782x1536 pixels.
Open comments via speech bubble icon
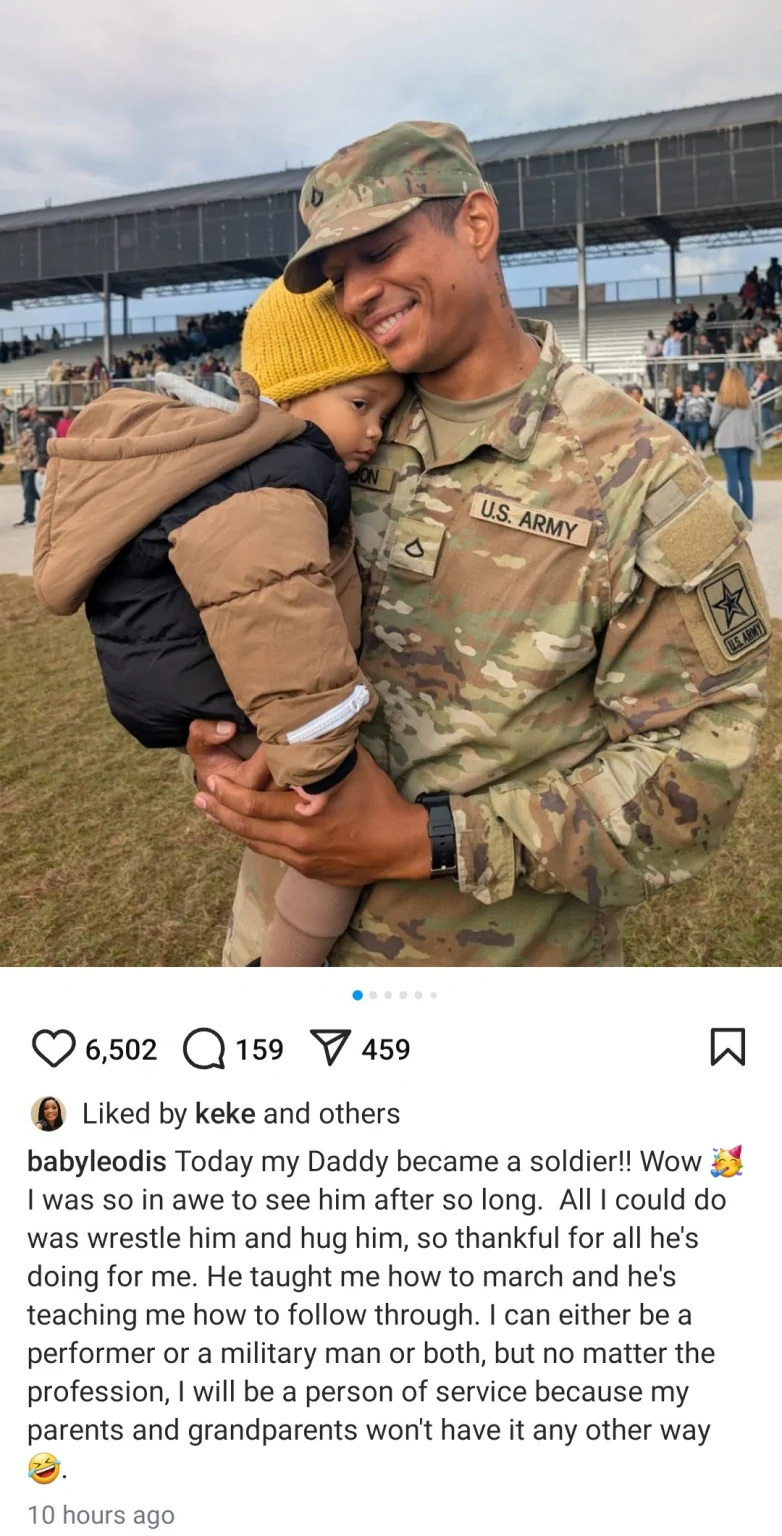pos(204,1048)
